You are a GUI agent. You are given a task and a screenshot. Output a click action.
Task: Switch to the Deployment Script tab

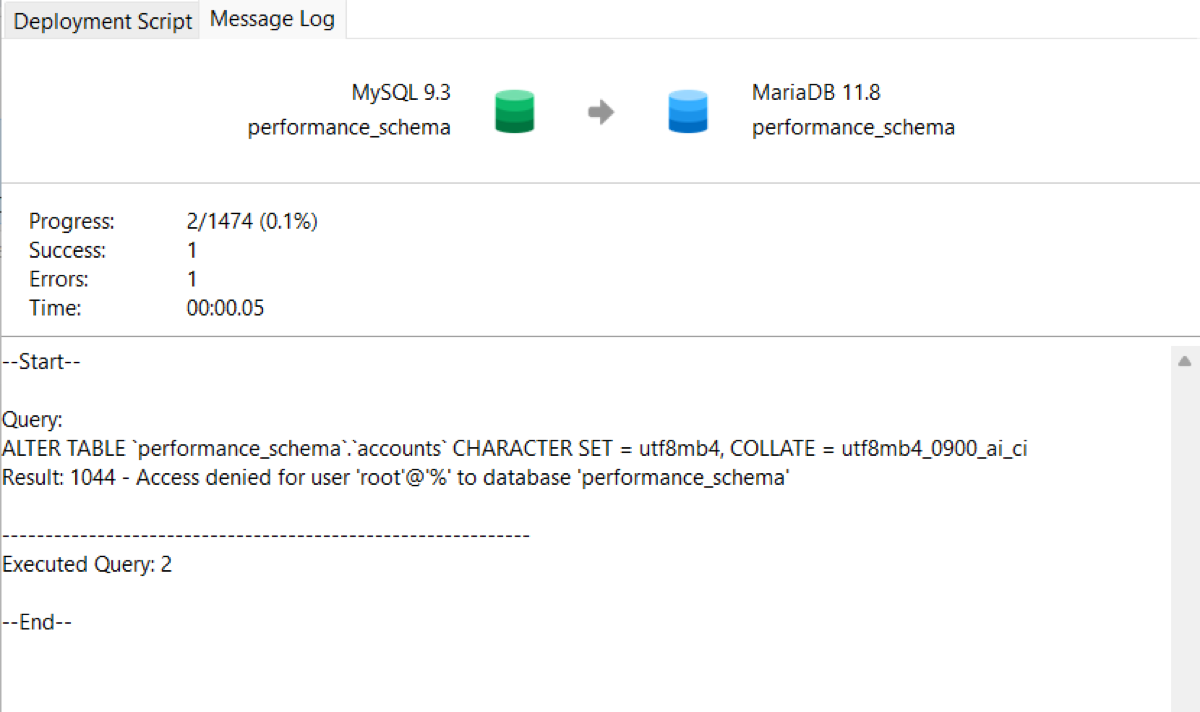coord(103,21)
